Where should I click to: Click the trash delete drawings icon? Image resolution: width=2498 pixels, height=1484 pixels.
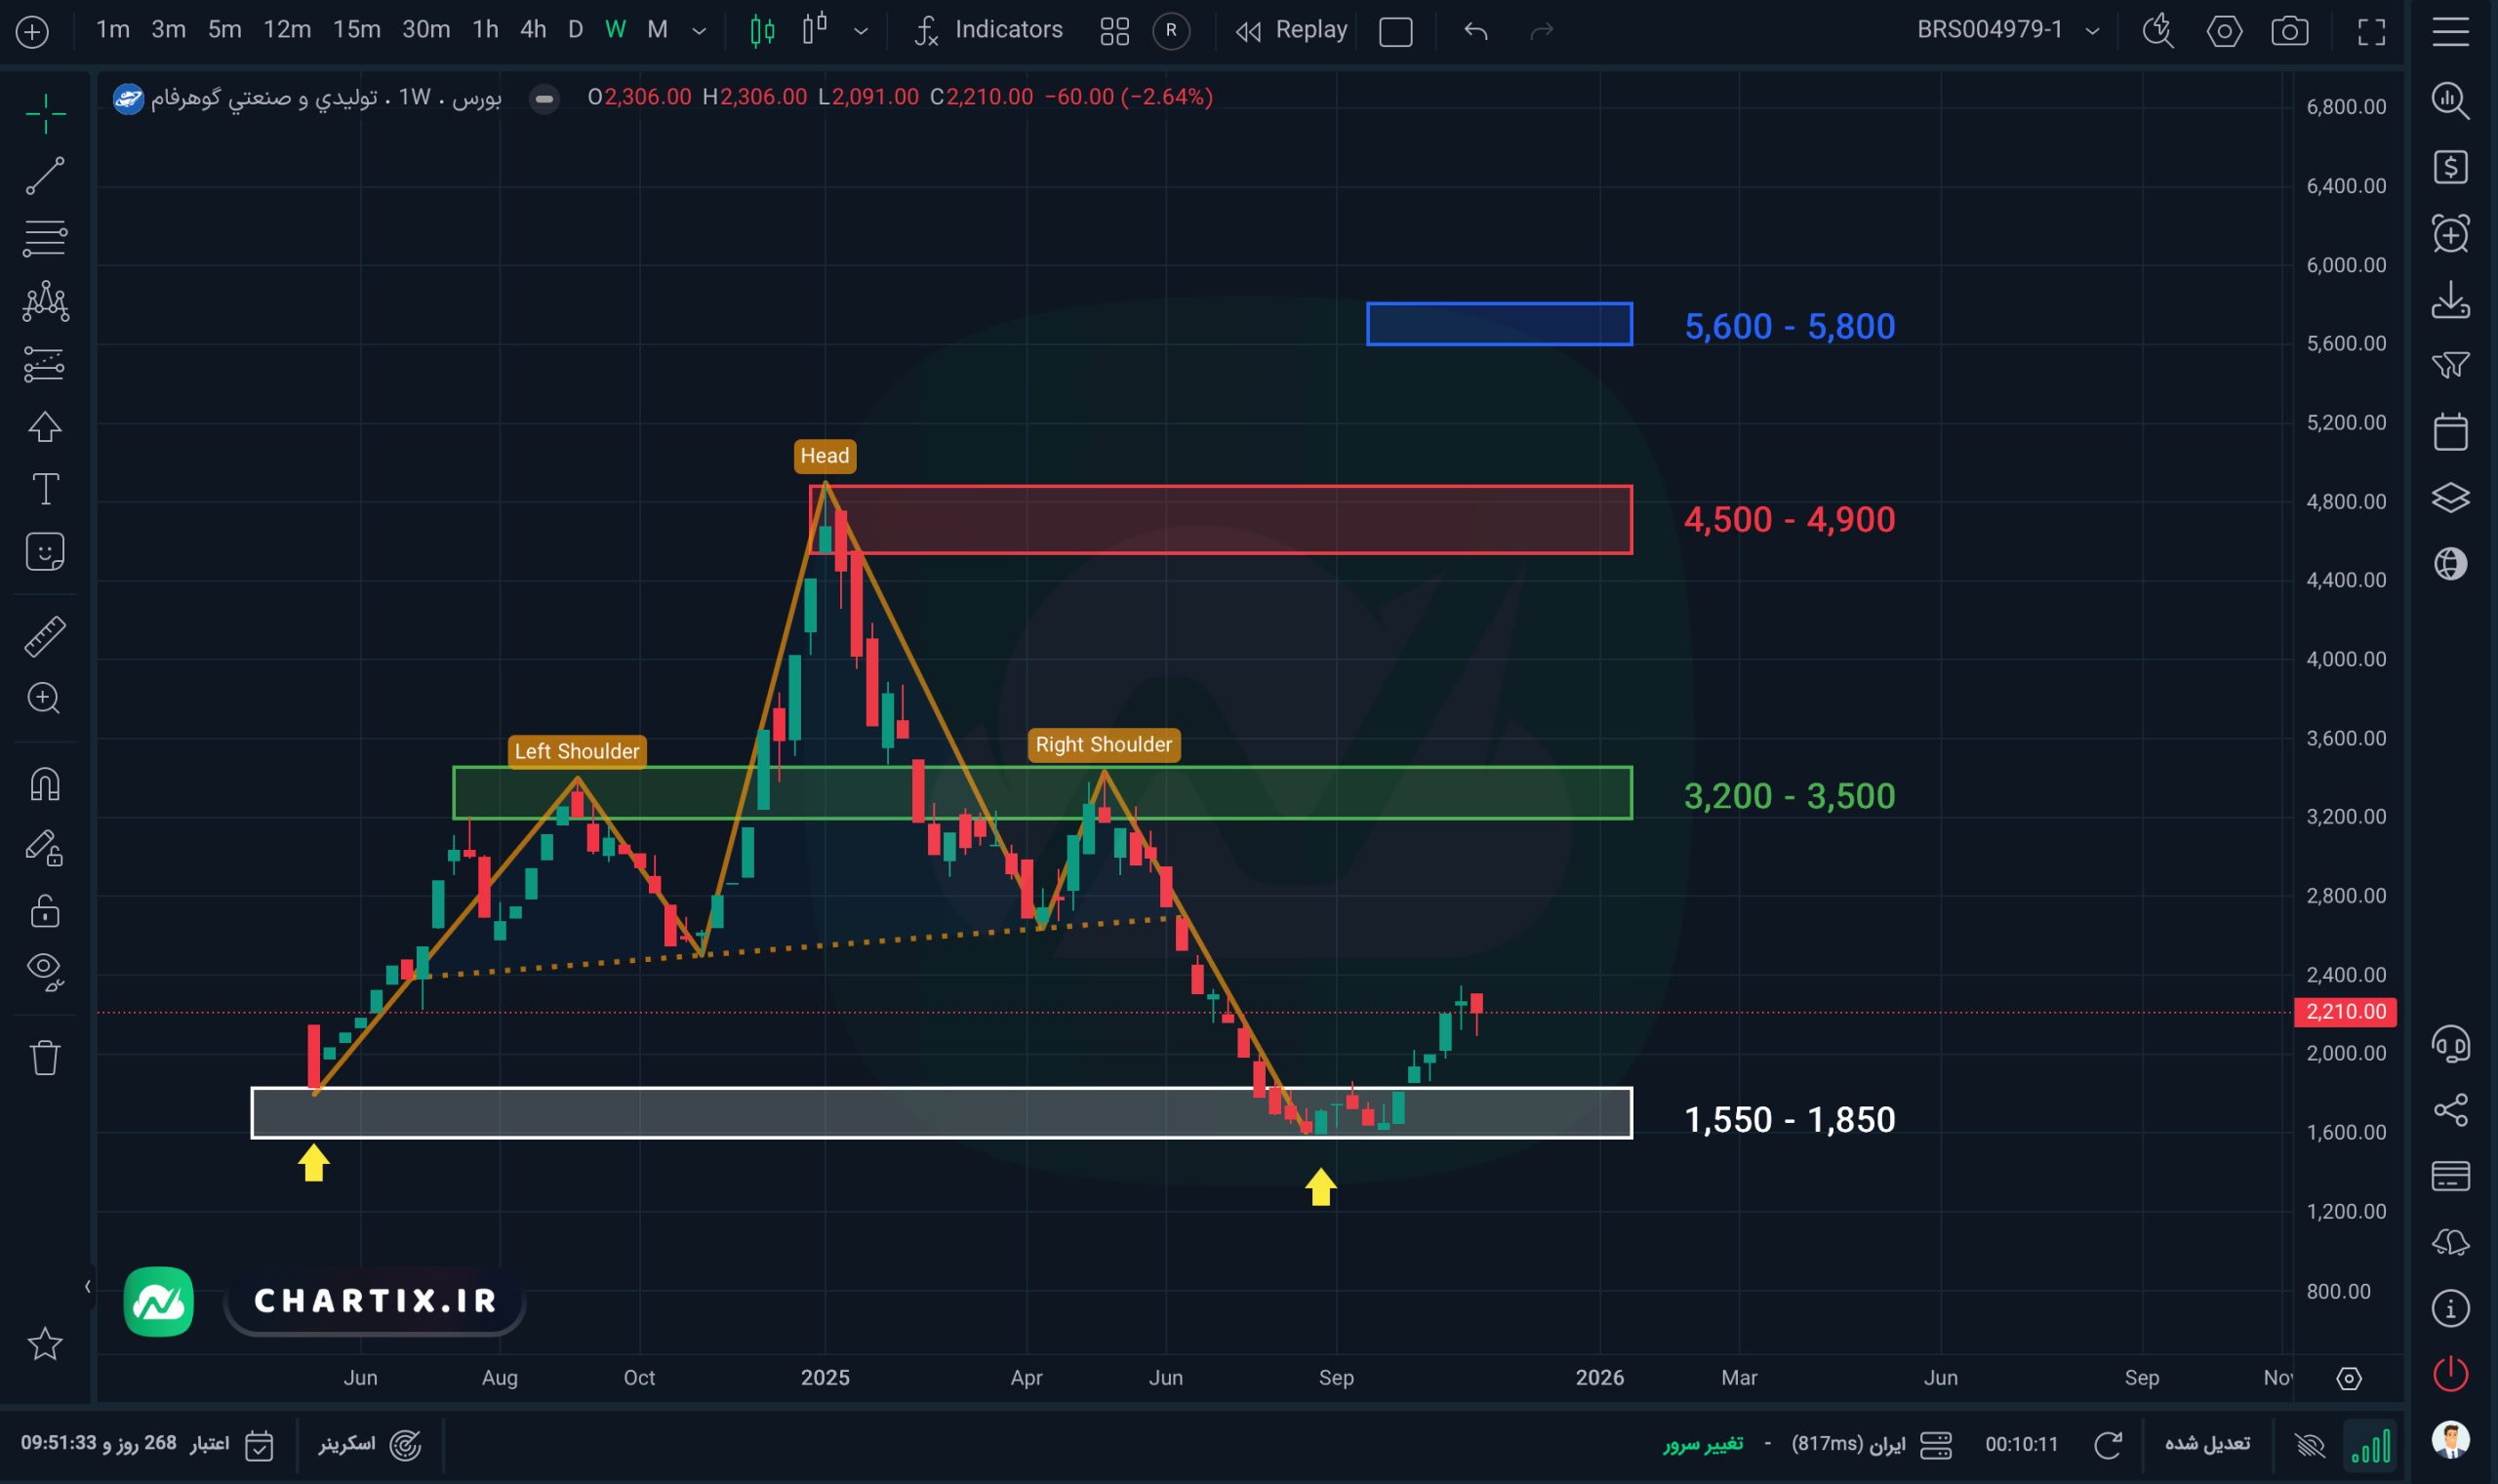(45, 1057)
